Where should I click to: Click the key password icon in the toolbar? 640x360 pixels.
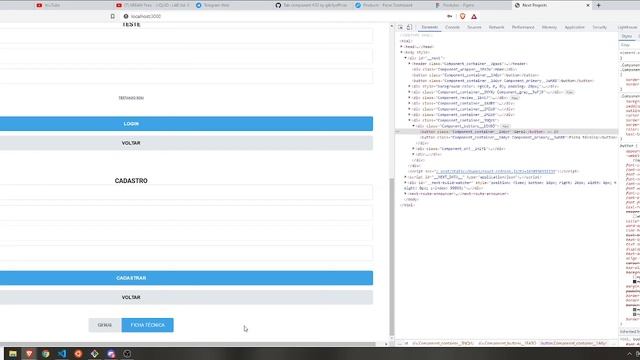pos(449,16)
